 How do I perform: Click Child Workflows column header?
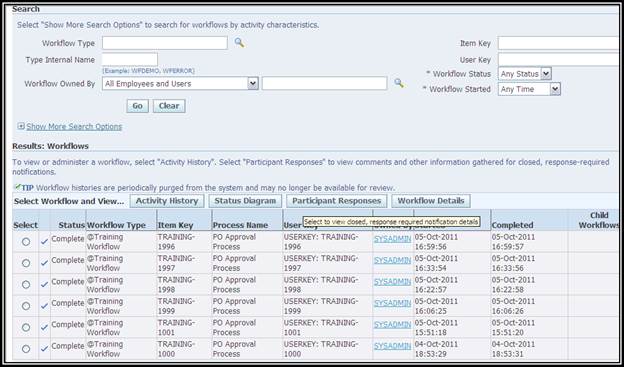tap(599, 220)
